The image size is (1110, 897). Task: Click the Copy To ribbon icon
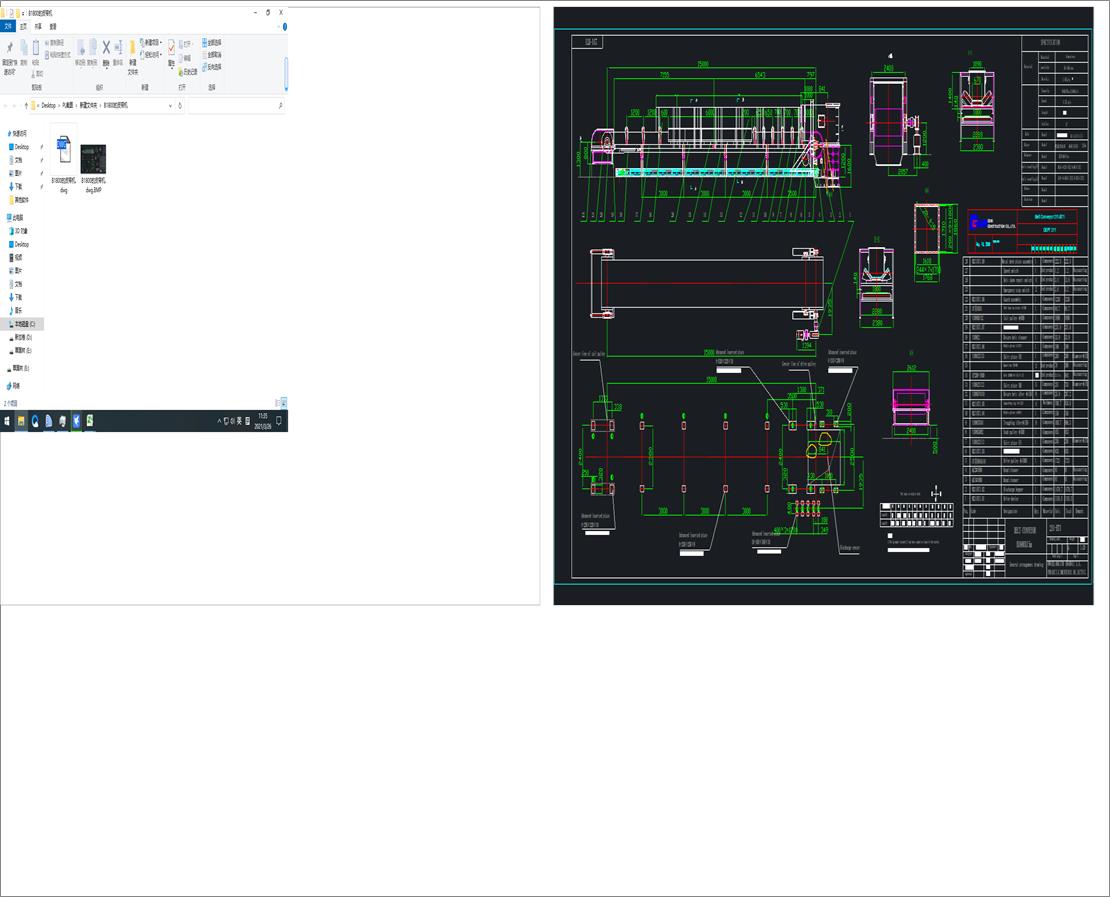93,48
